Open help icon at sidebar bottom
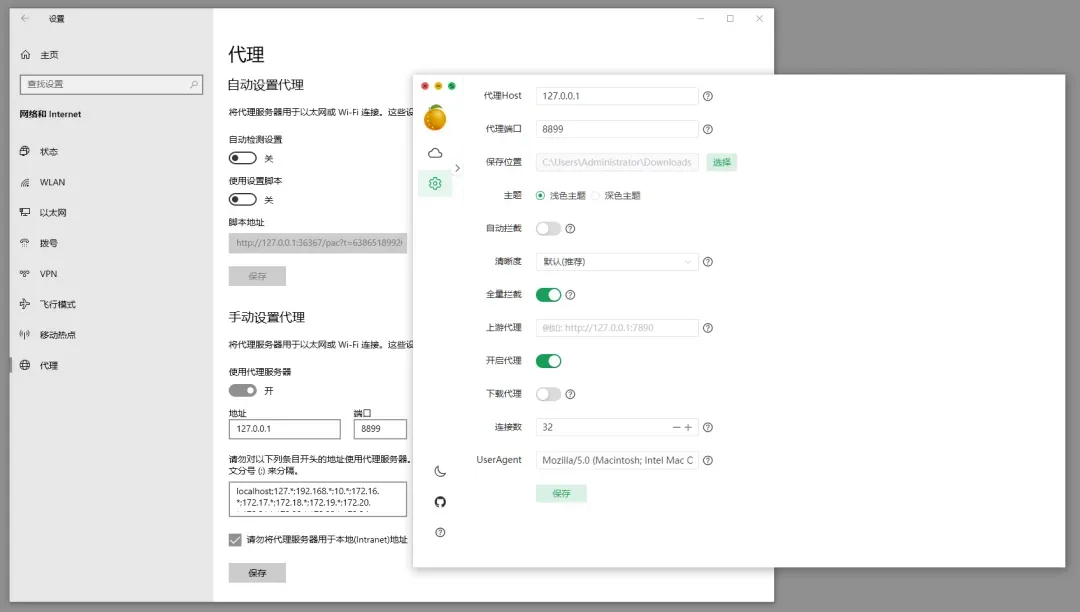 pyautogui.click(x=440, y=532)
